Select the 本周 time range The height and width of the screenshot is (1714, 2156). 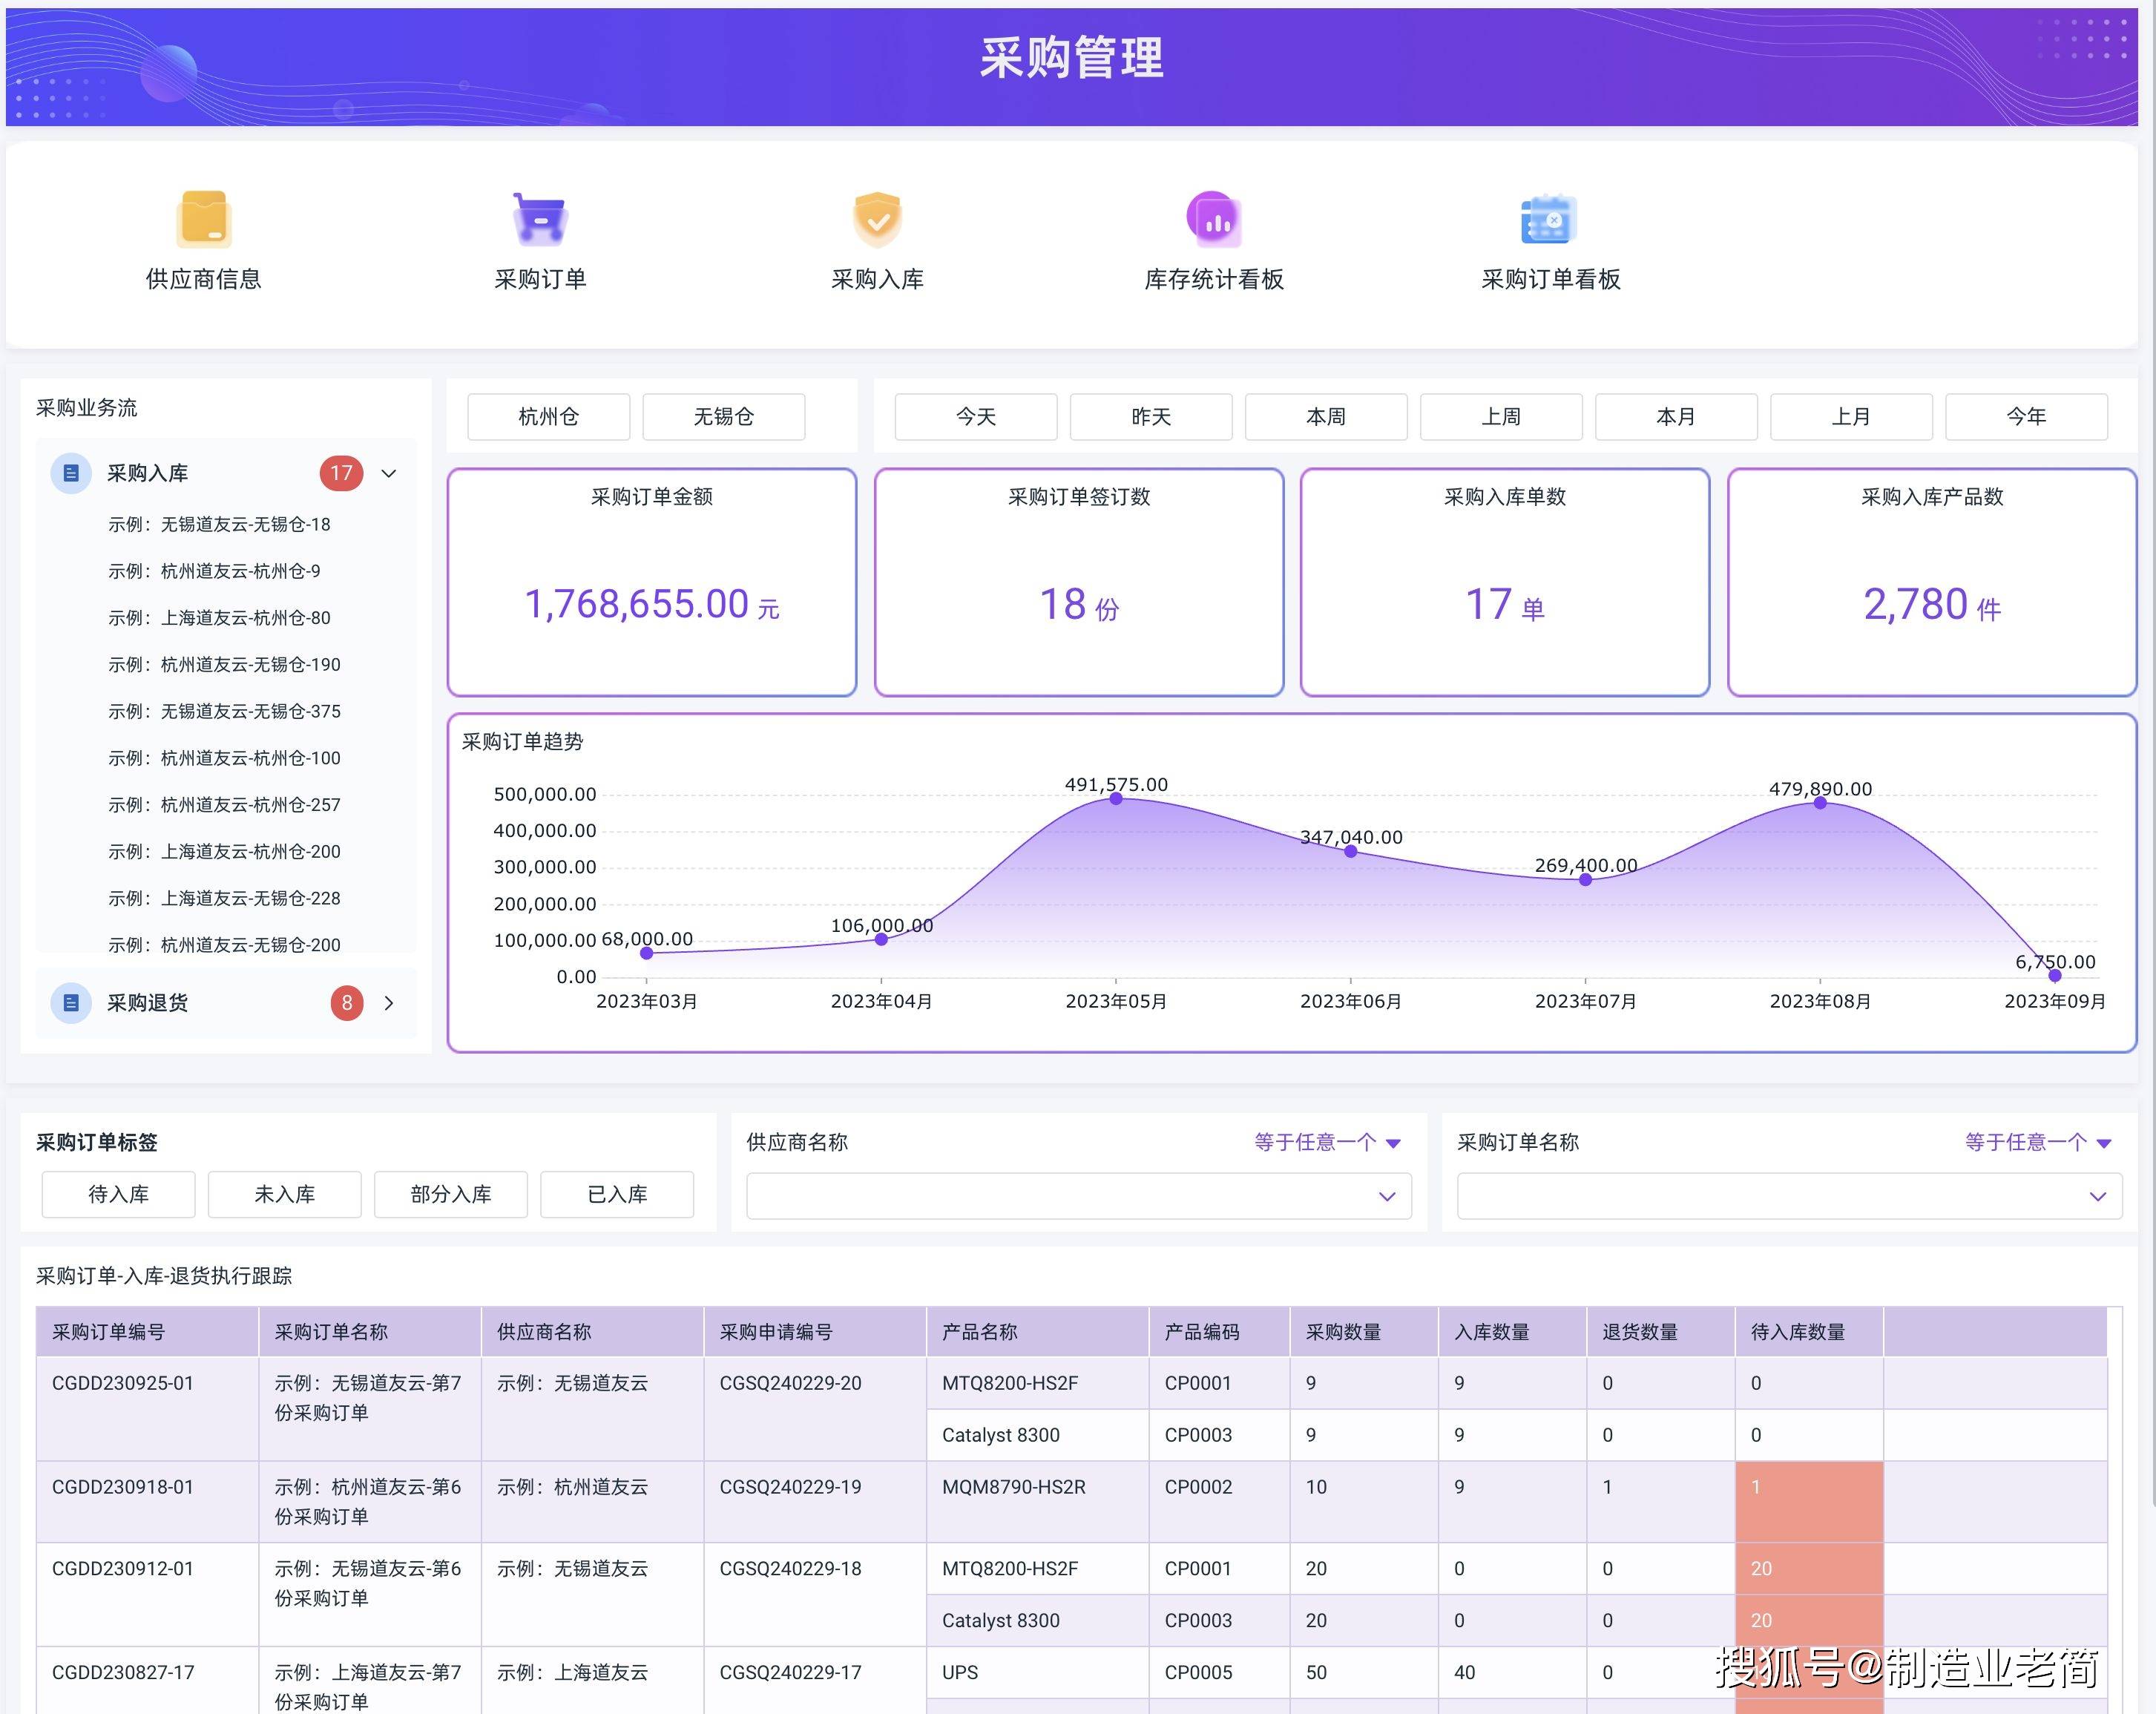(1326, 416)
